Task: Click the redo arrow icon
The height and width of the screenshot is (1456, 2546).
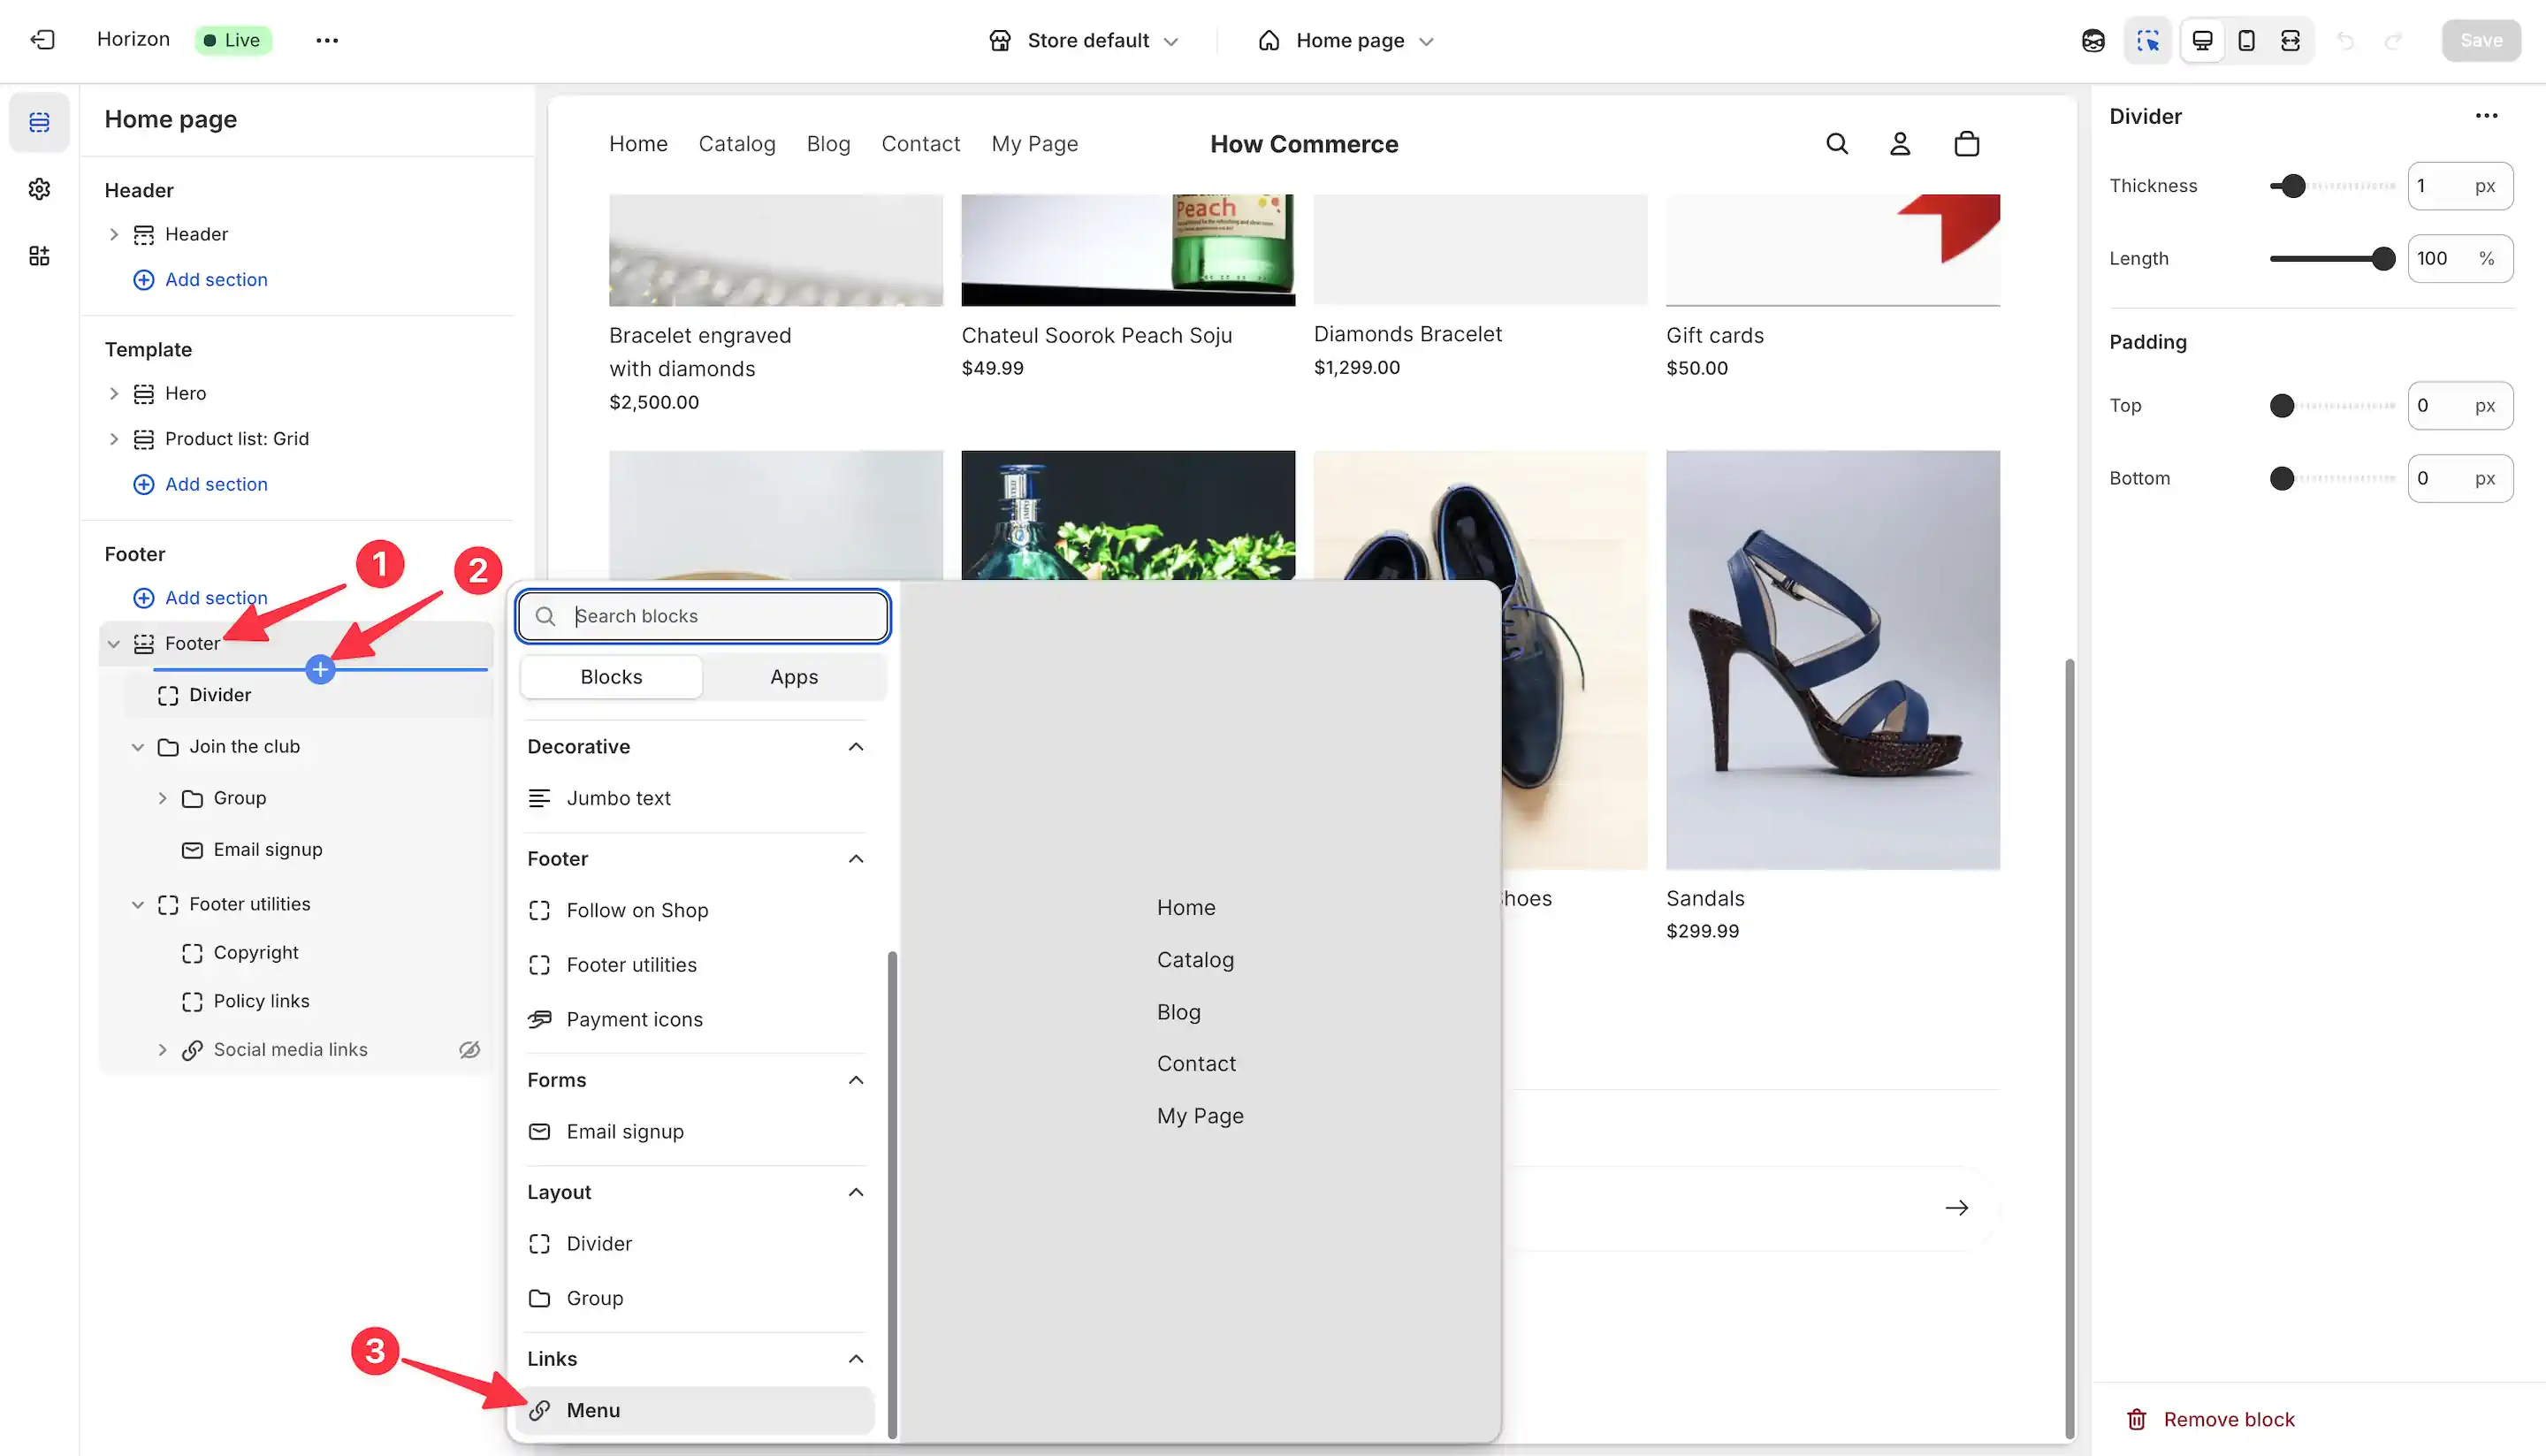Action: point(2393,40)
